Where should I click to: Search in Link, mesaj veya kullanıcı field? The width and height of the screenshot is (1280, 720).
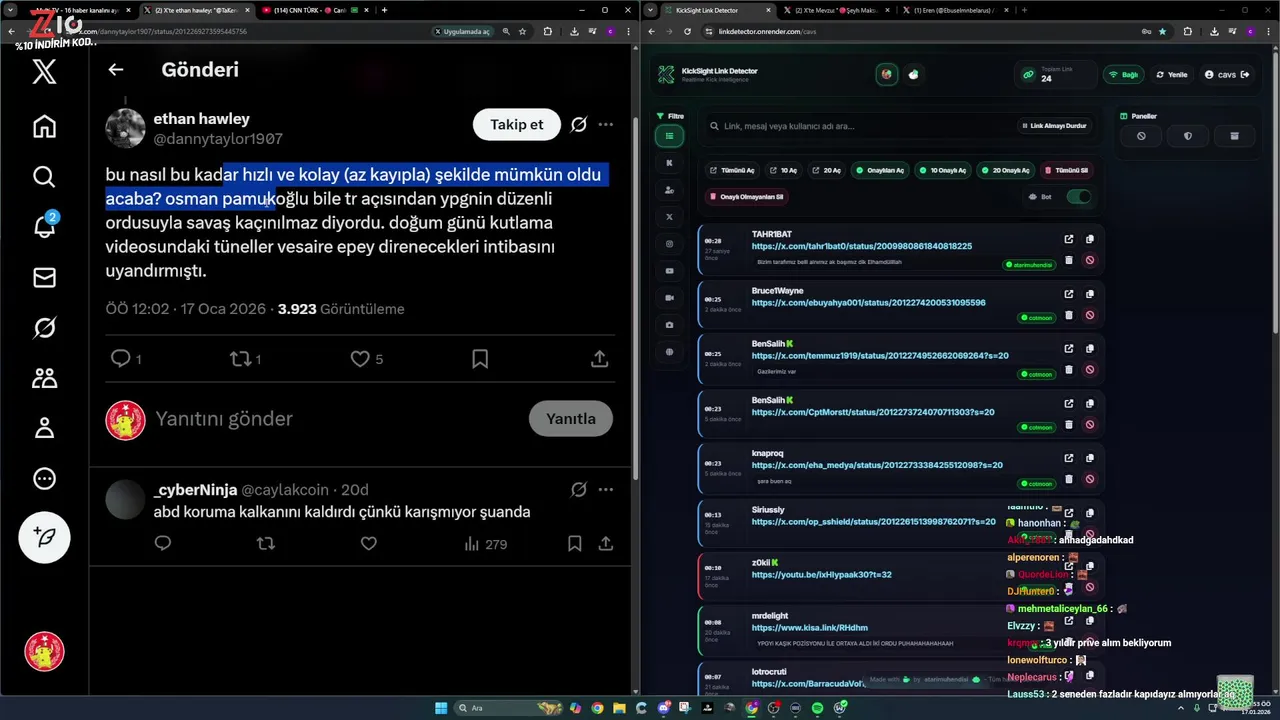(x=860, y=126)
